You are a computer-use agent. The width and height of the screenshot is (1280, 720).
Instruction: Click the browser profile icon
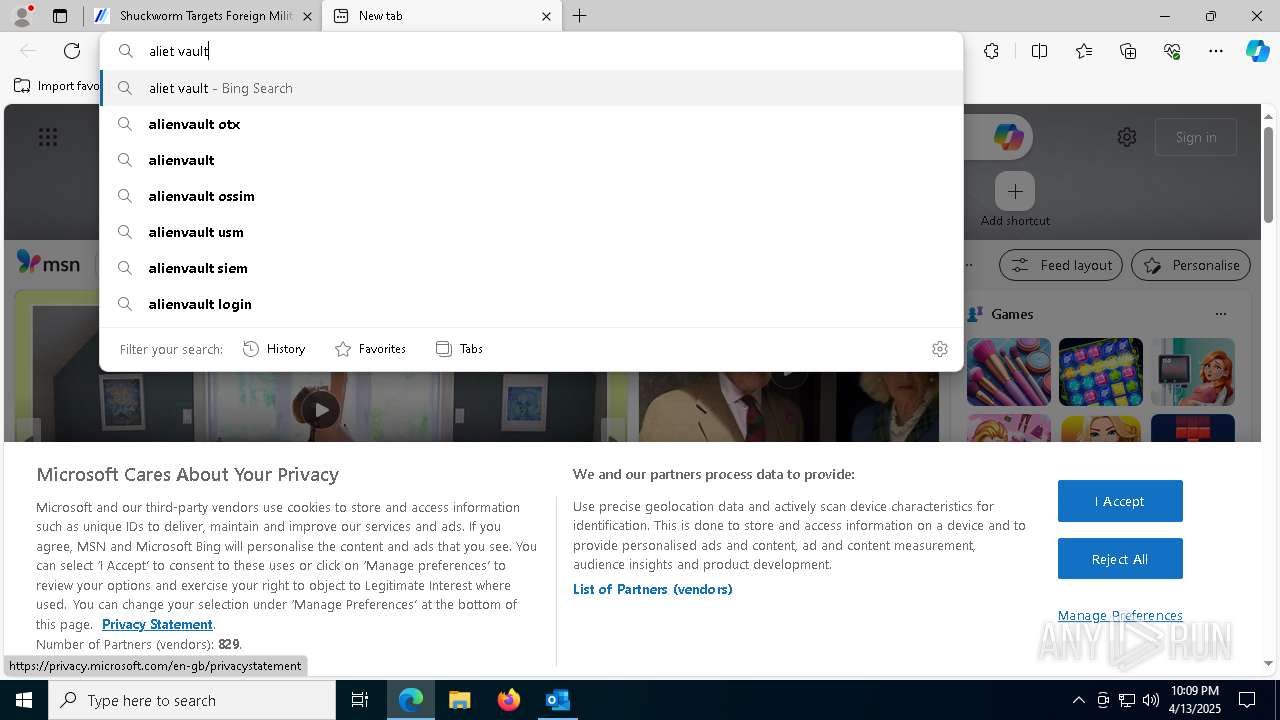point(21,16)
